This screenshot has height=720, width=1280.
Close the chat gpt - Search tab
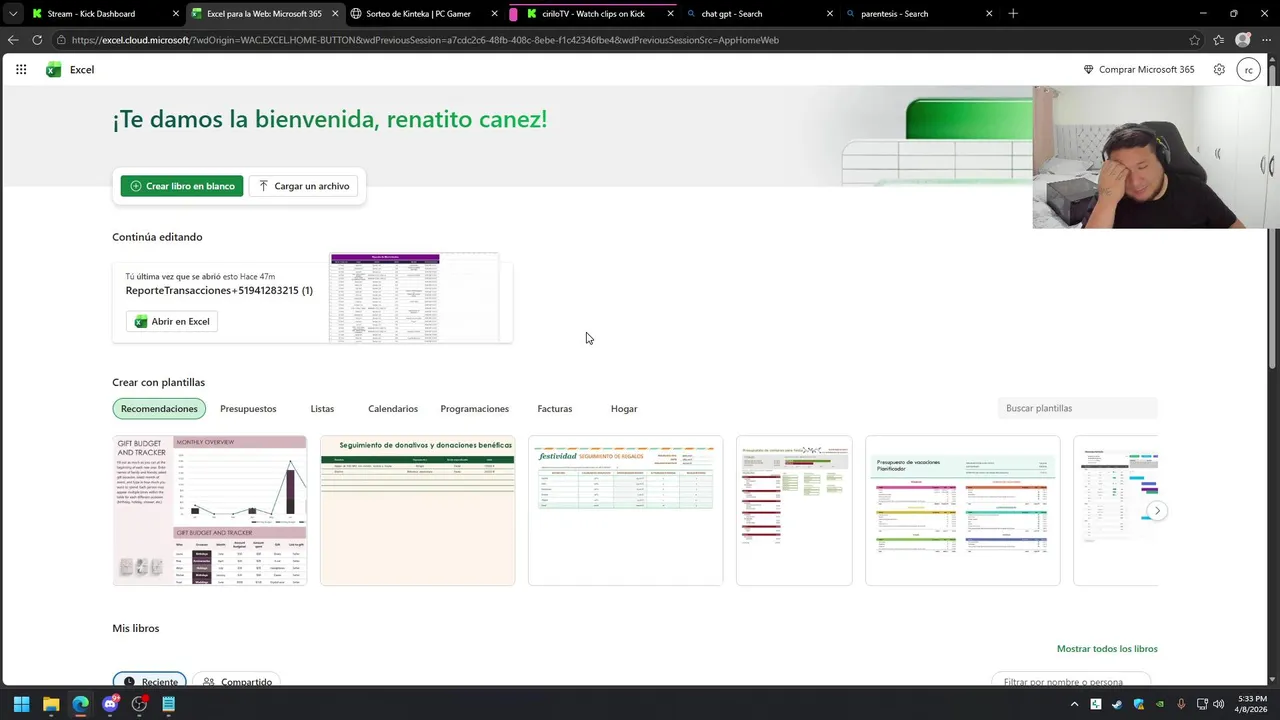pyautogui.click(x=829, y=14)
